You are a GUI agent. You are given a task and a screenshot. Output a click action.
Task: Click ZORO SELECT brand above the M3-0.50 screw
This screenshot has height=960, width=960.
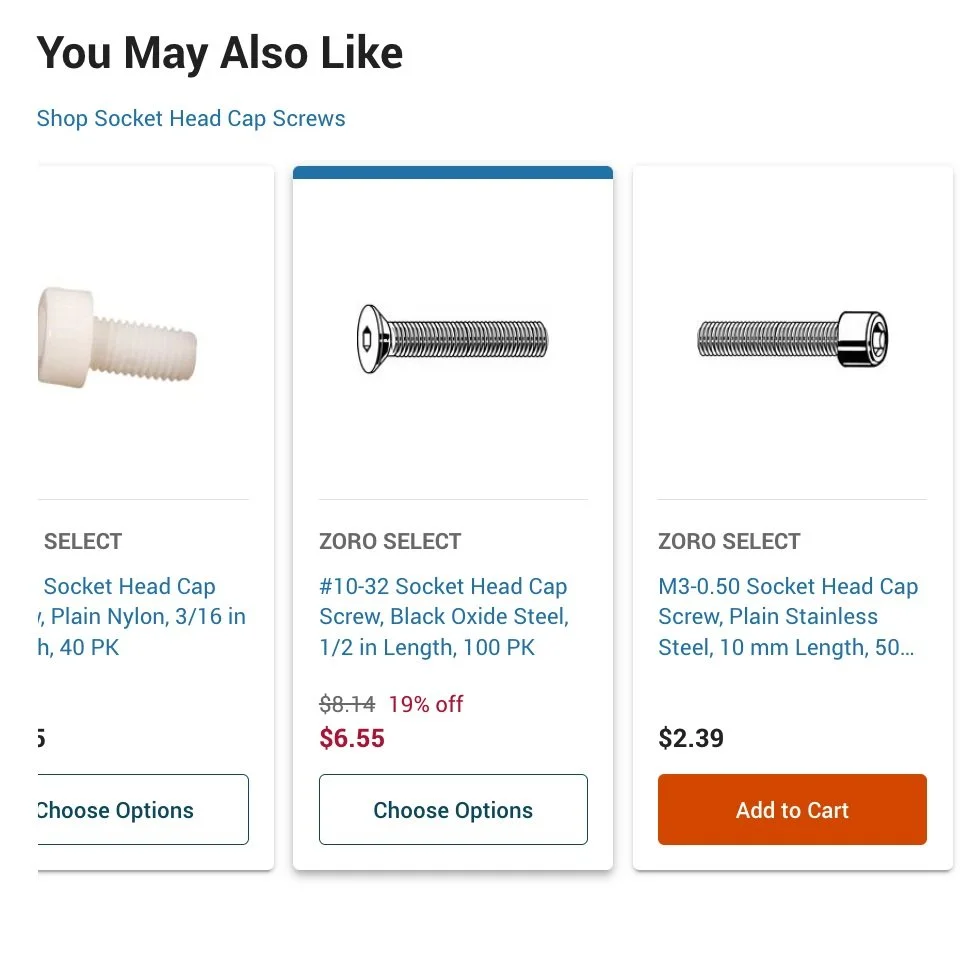(x=729, y=542)
